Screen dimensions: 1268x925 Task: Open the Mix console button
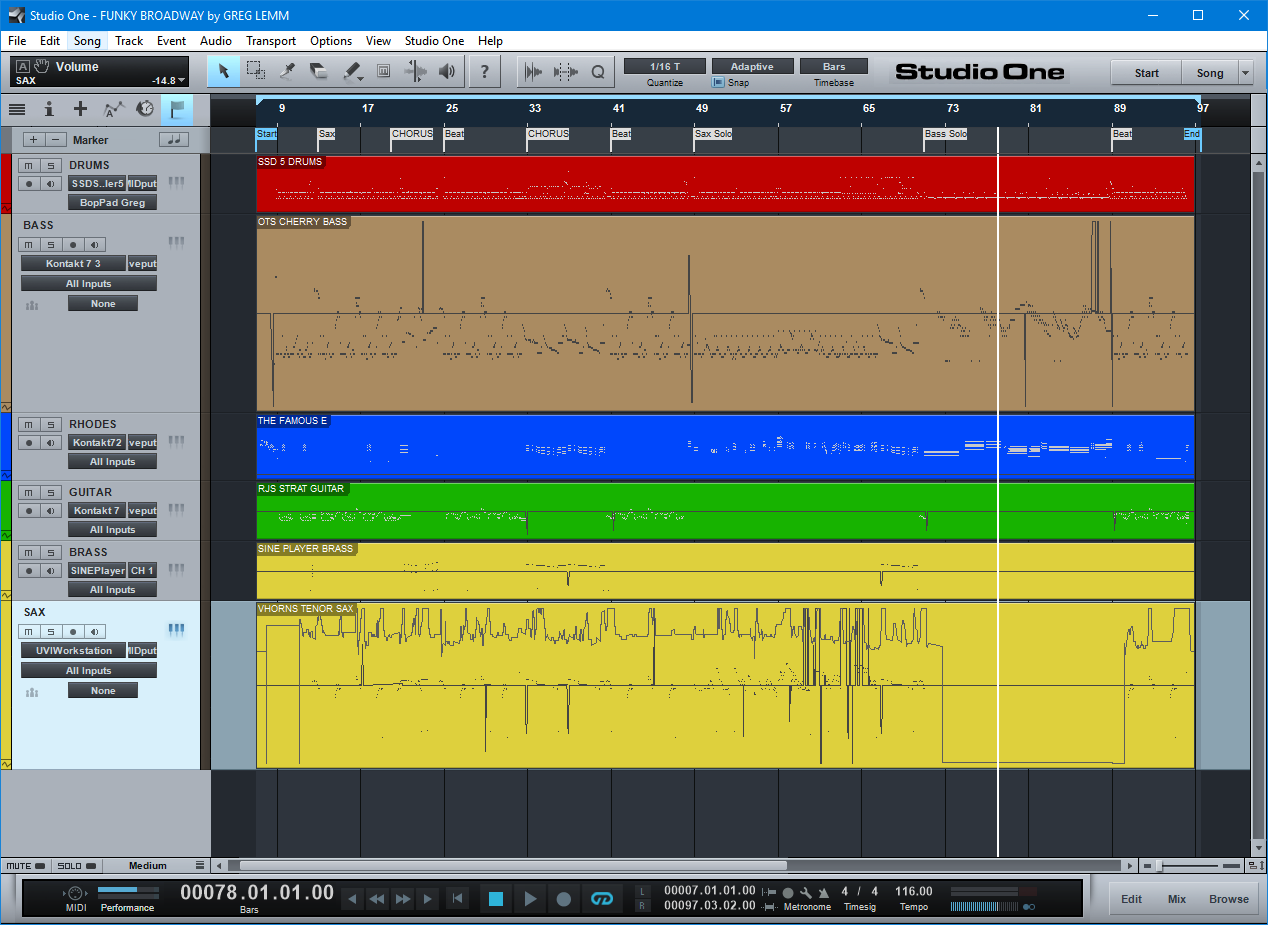click(x=1177, y=899)
